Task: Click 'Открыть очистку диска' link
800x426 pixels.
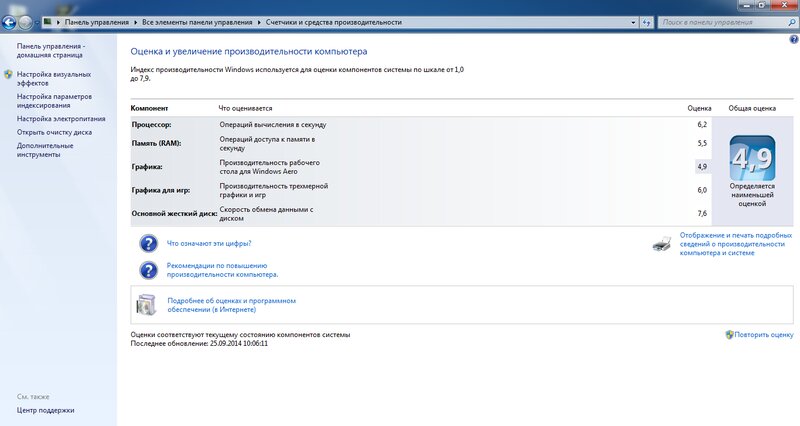Action: point(54,132)
